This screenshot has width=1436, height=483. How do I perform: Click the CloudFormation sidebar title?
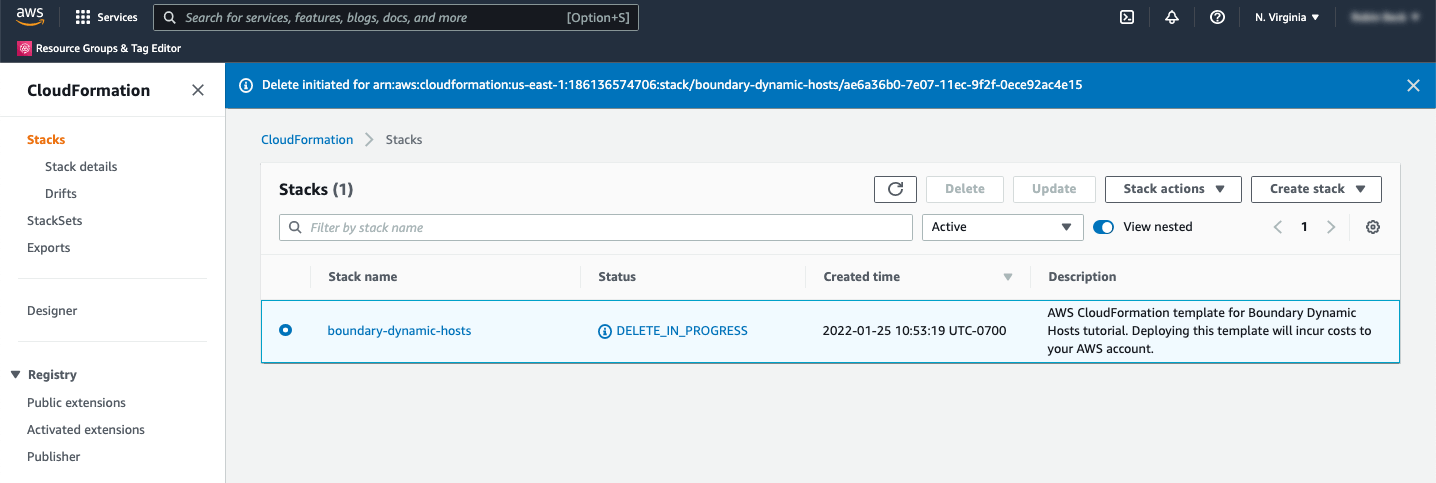[x=89, y=90]
